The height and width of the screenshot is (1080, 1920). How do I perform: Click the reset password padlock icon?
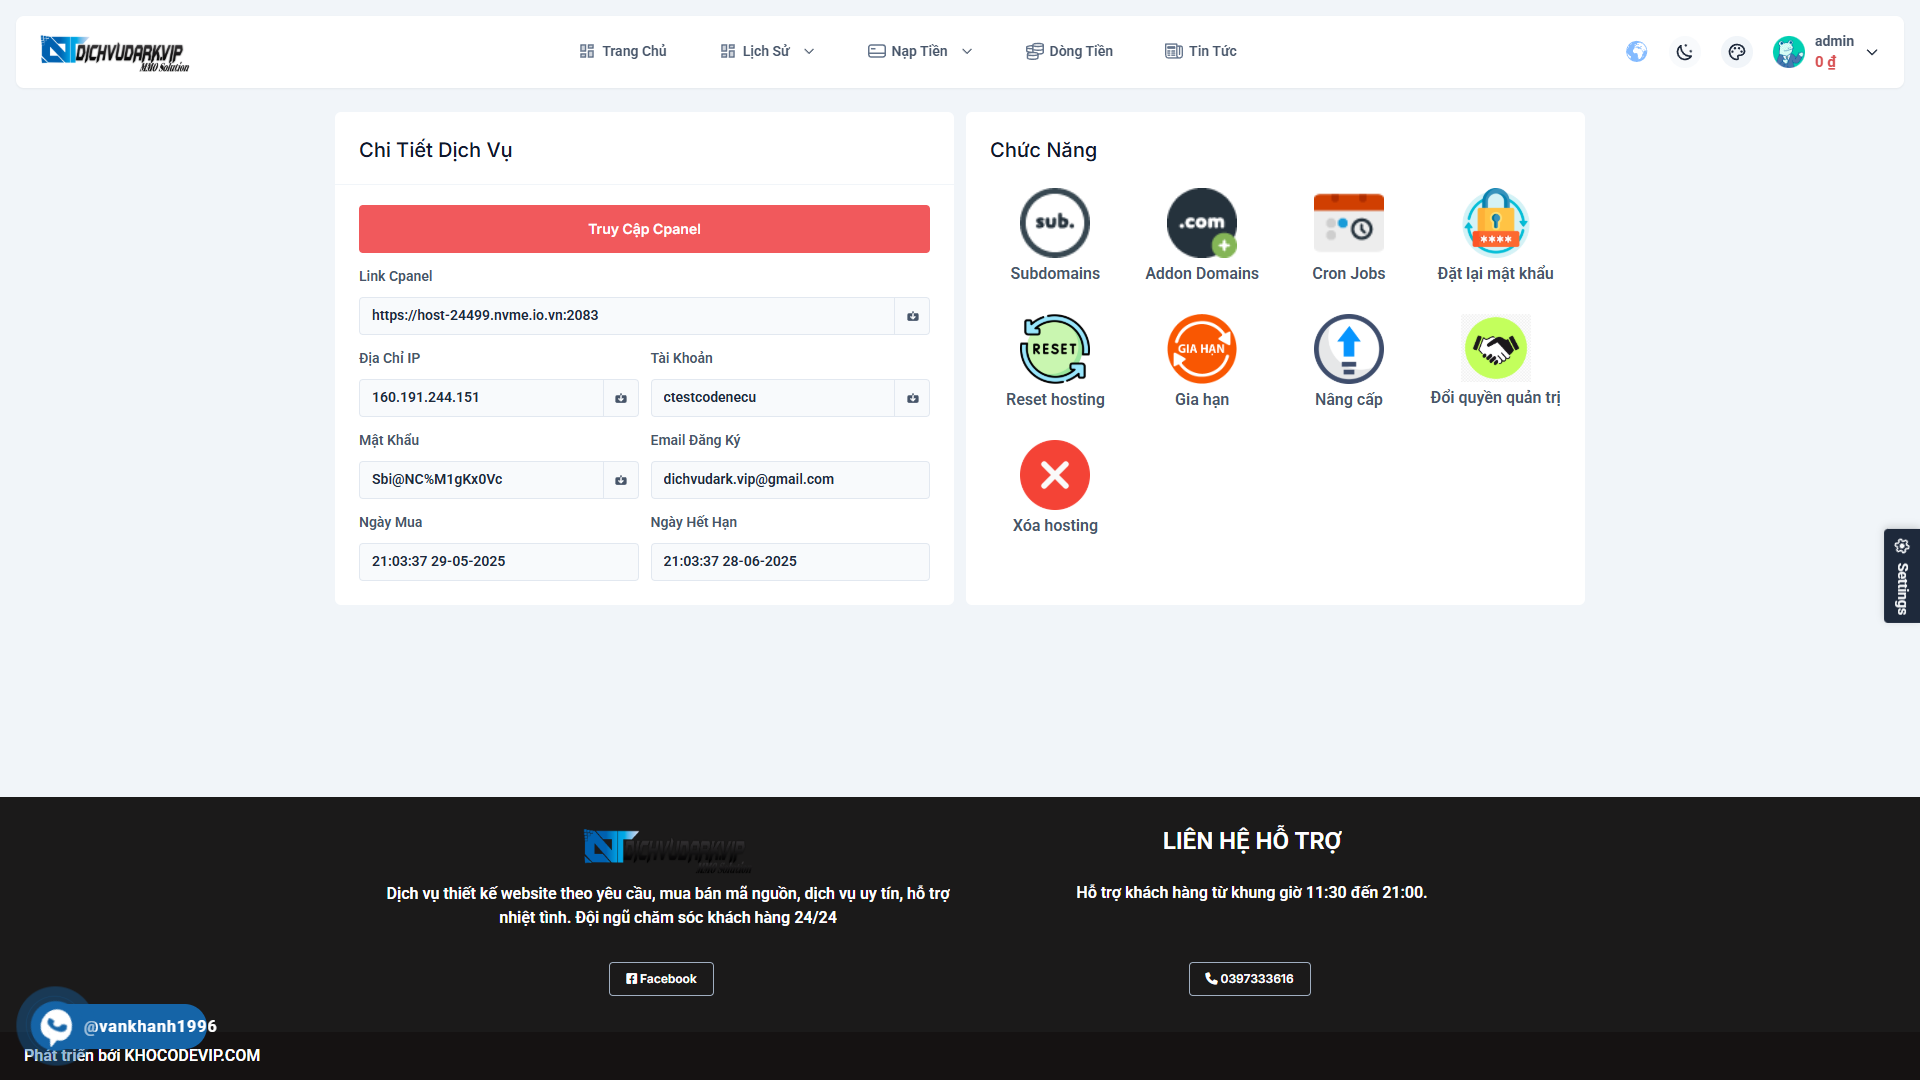pyautogui.click(x=1495, y=223)
